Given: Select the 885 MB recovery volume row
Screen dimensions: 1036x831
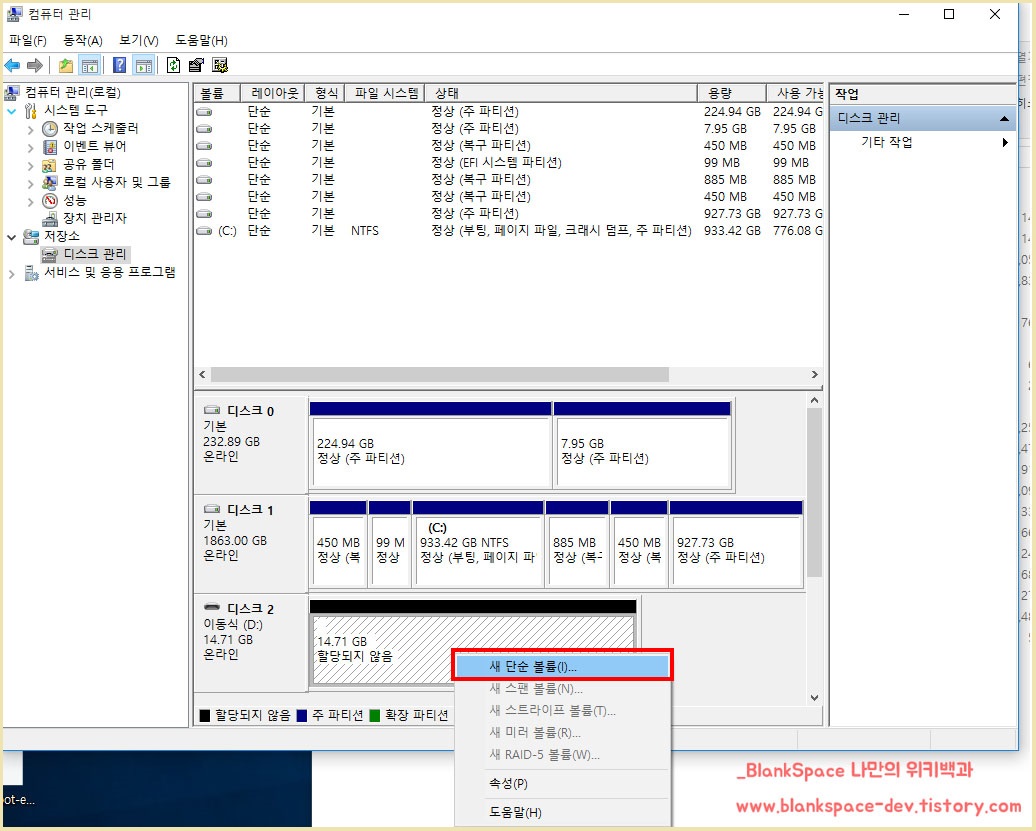Looking at the screenshot, I should coord(509,180).
